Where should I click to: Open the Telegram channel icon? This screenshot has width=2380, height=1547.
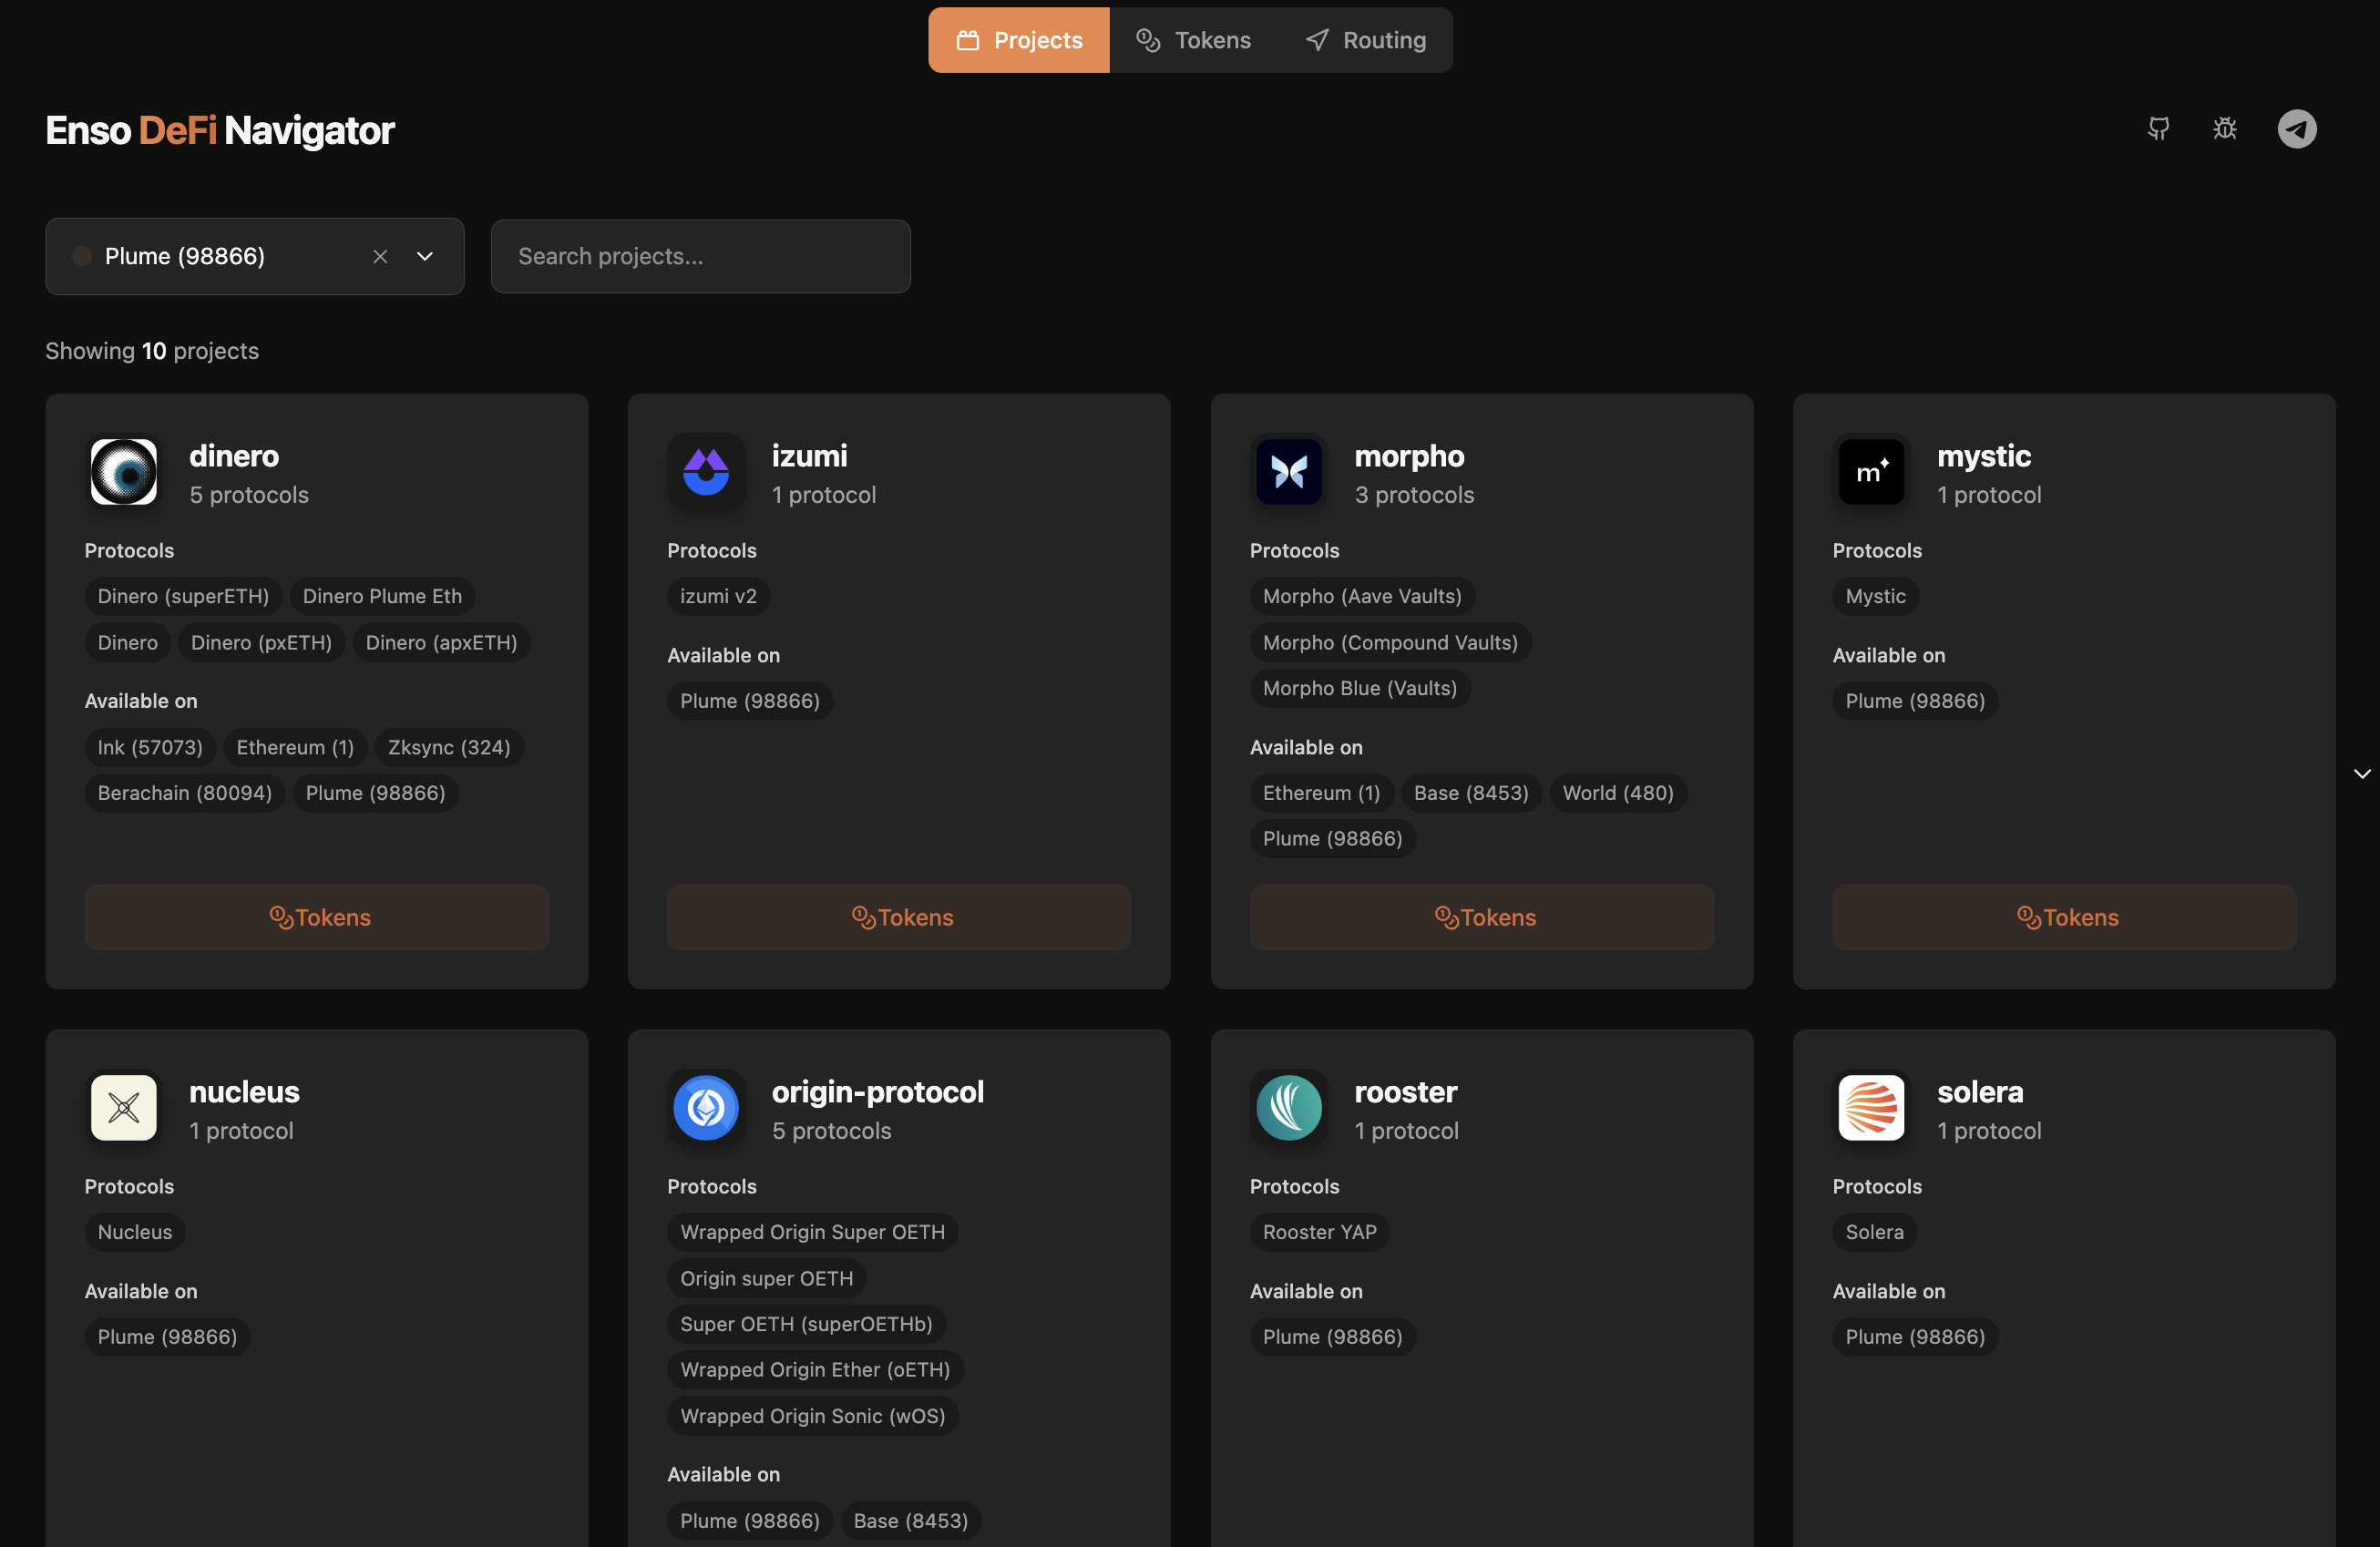click(2296, 129)
